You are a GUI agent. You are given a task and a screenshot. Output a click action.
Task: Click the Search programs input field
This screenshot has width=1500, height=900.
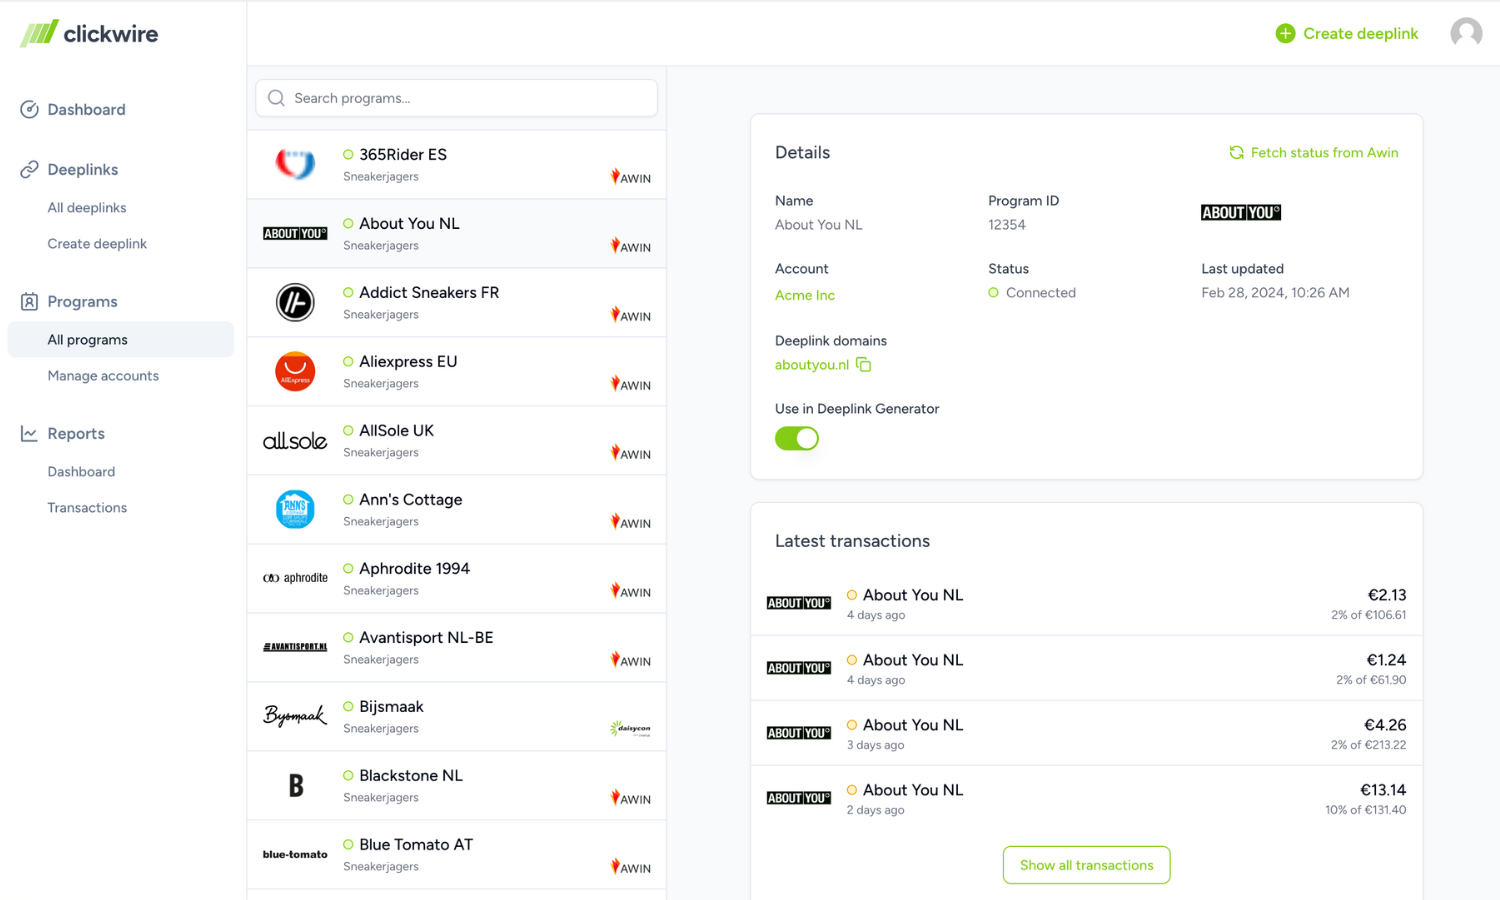[457, 98]
